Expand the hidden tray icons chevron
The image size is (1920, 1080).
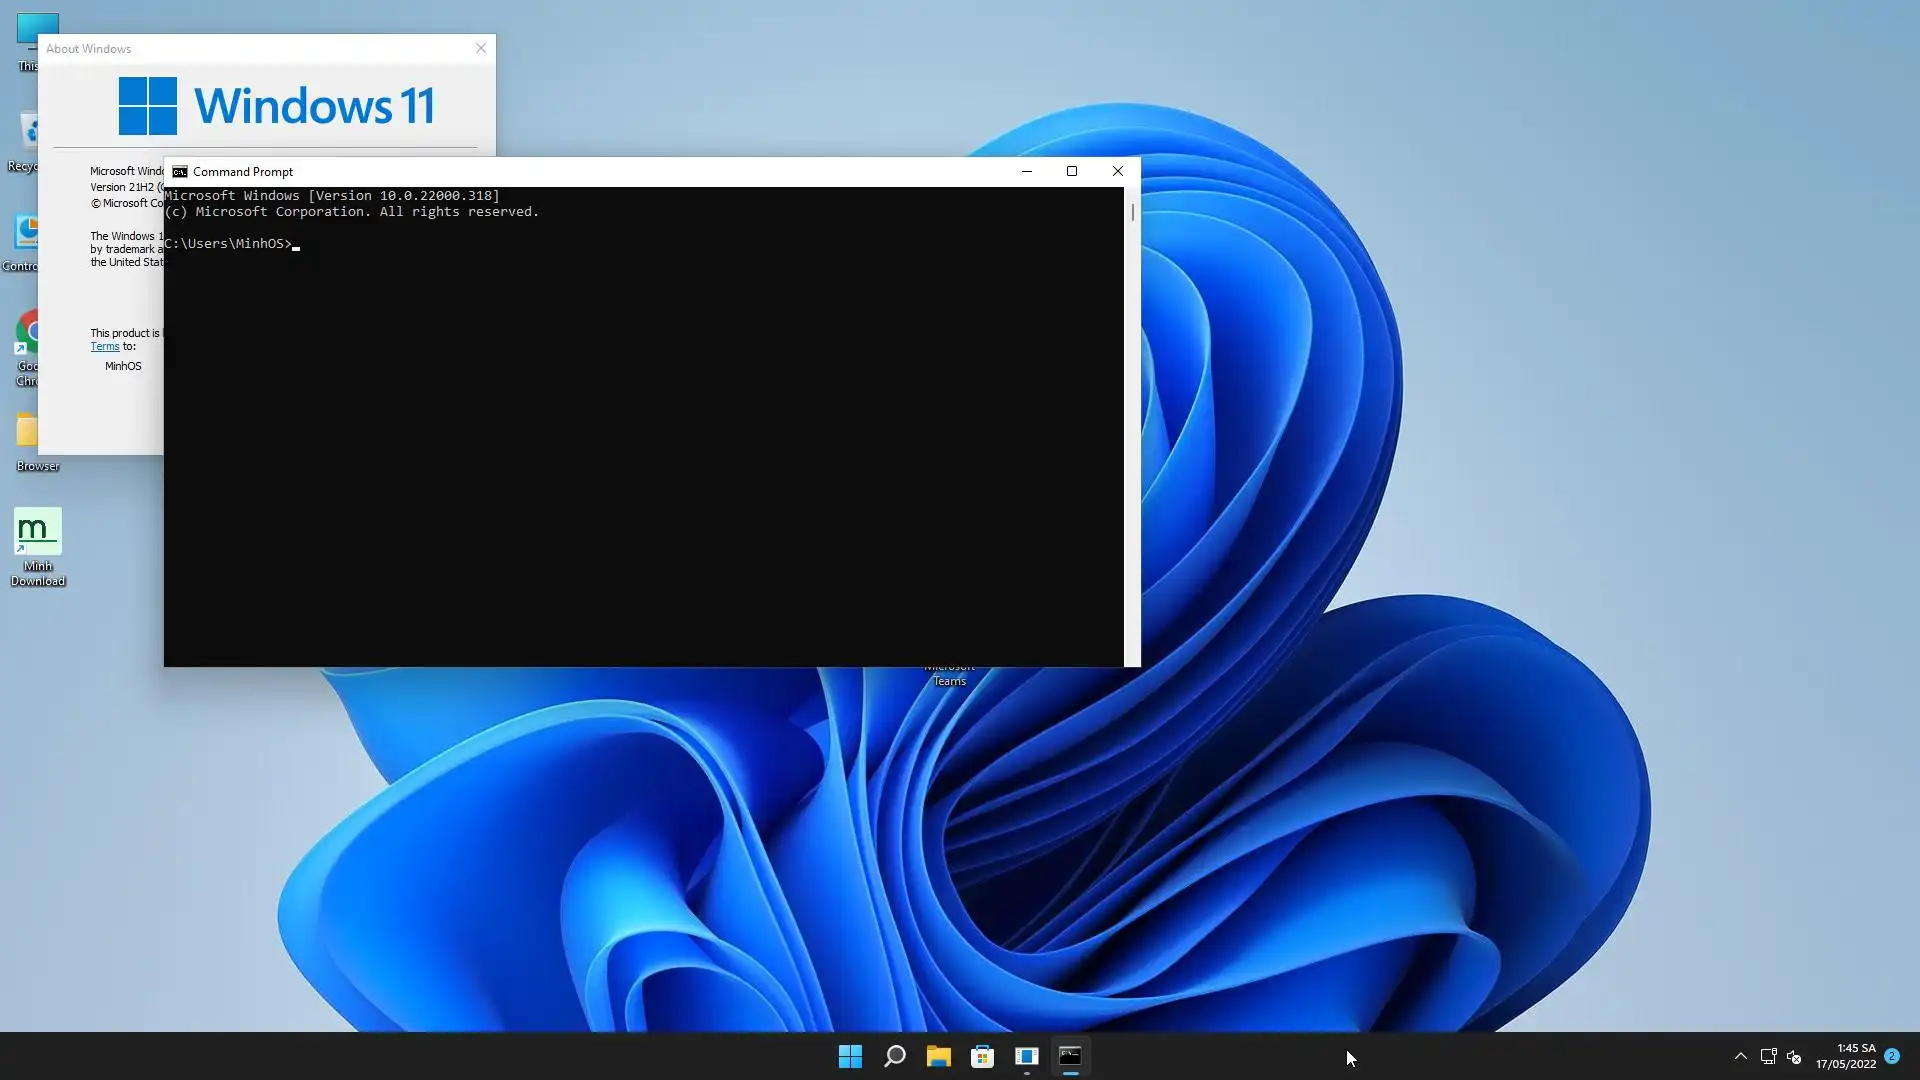click(x=1740, y=1056)
